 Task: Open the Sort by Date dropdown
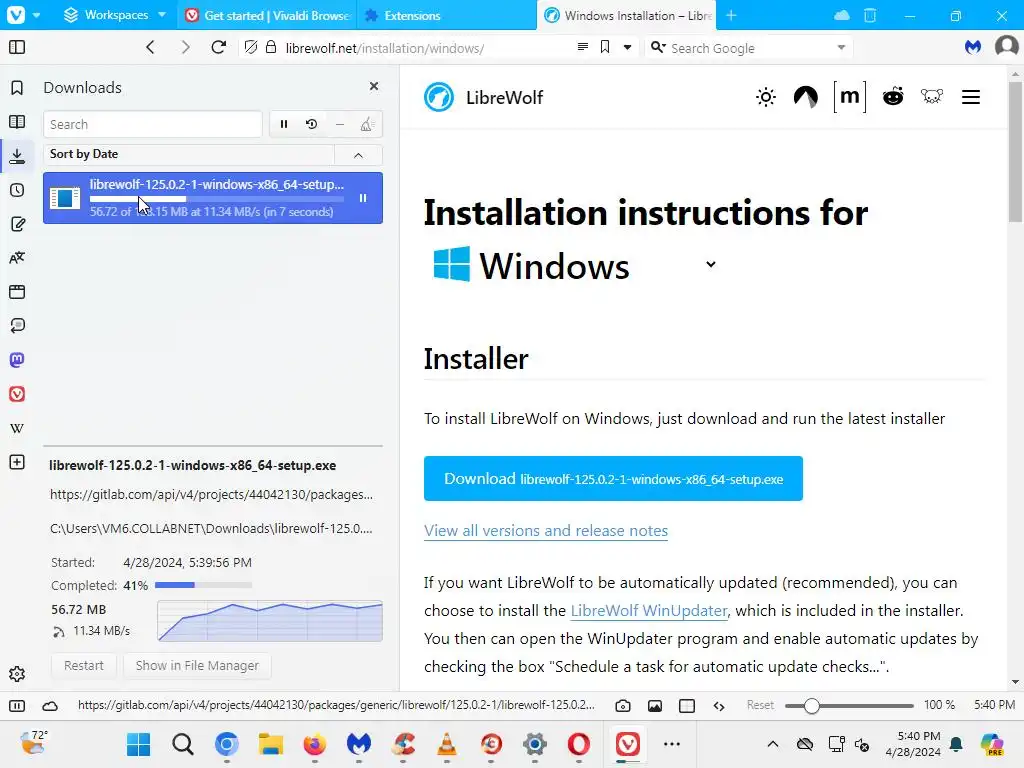(x=189, y=154)
